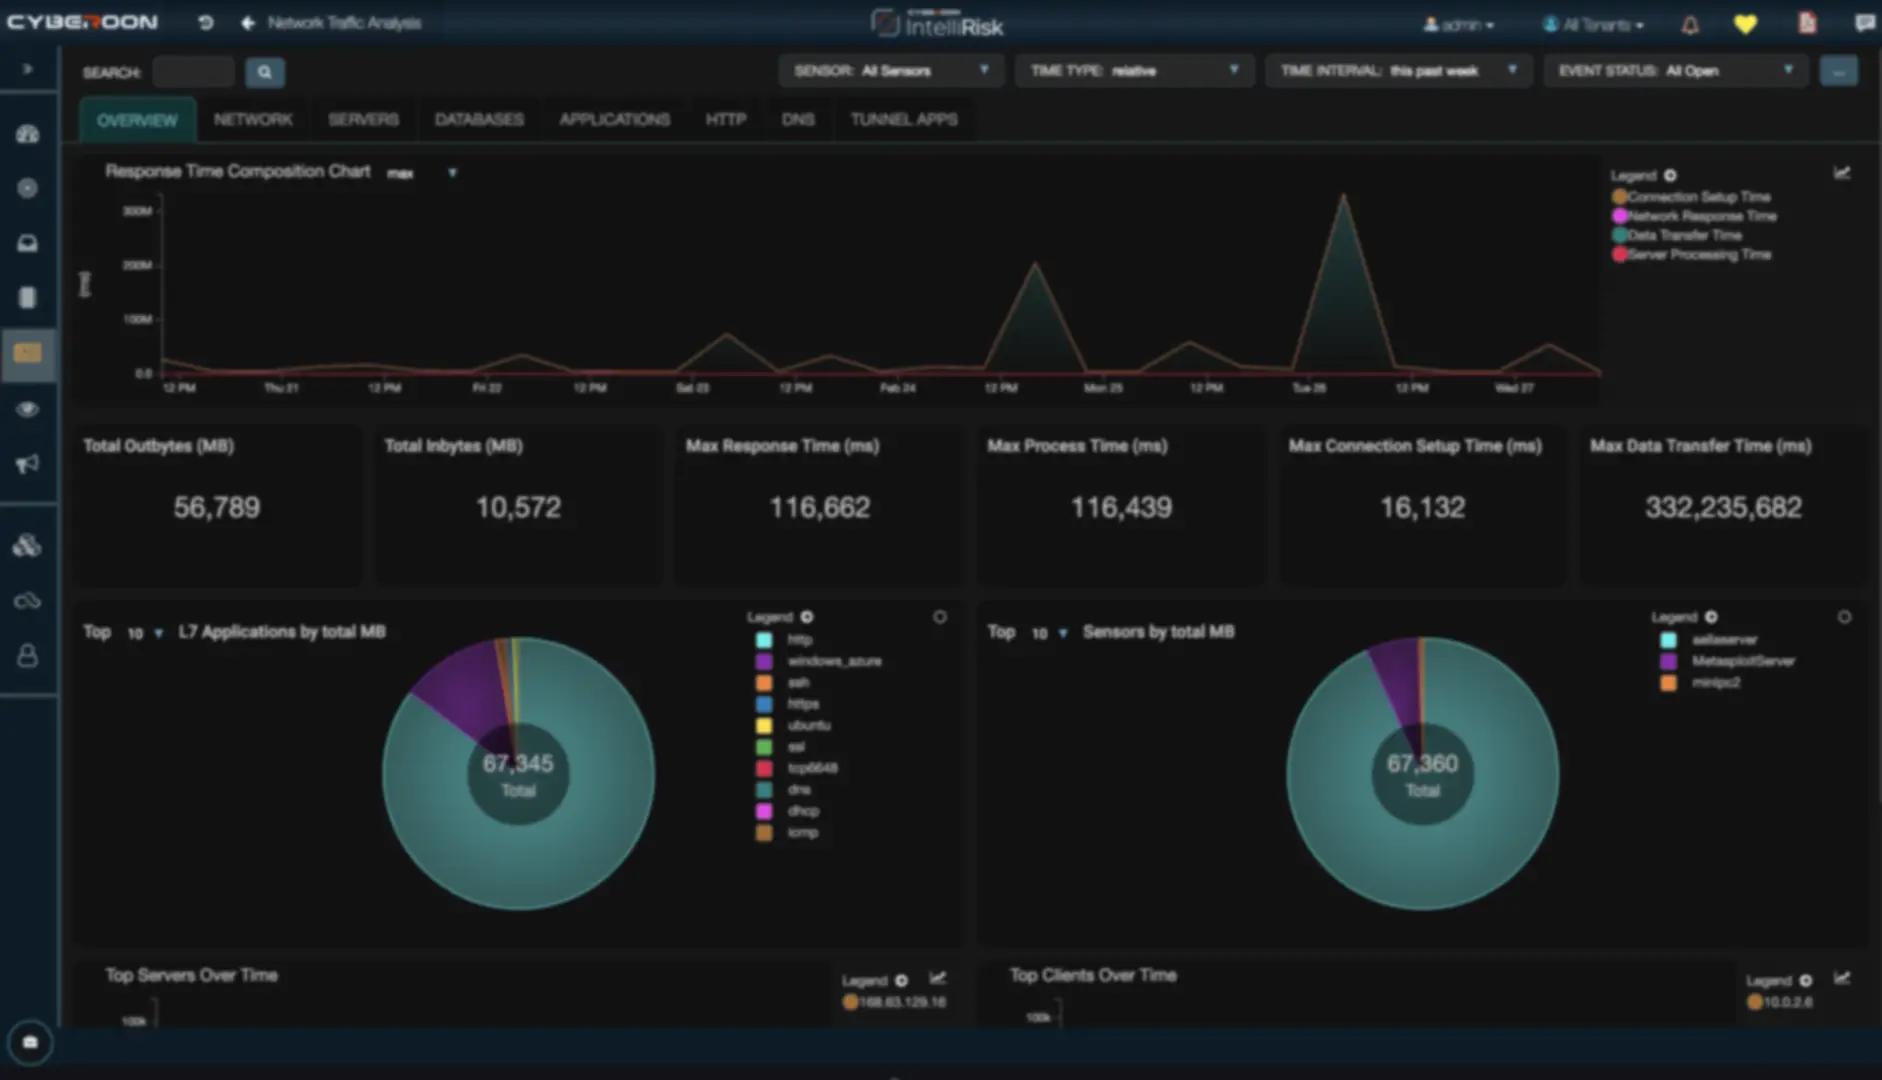Open the Top 10 dropdown for Sensors

pos(1049,633)
